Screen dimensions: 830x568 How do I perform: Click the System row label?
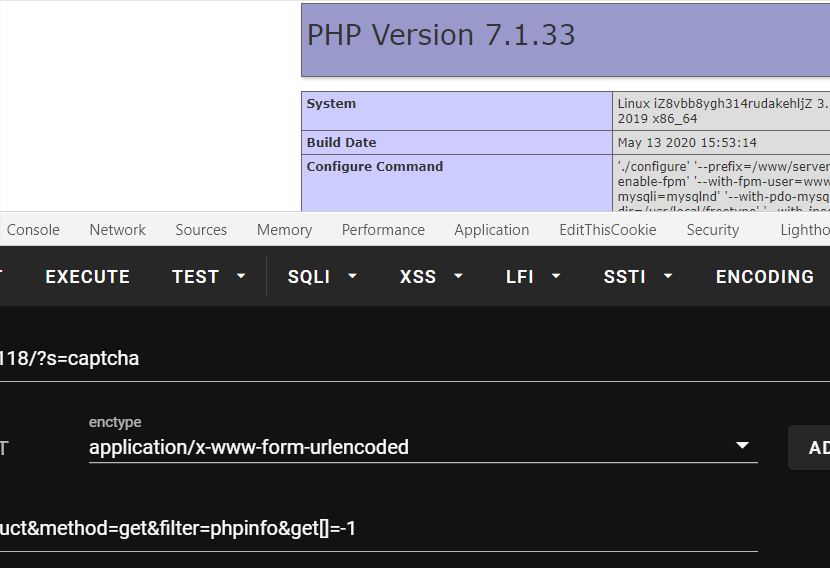coord(331,104)
